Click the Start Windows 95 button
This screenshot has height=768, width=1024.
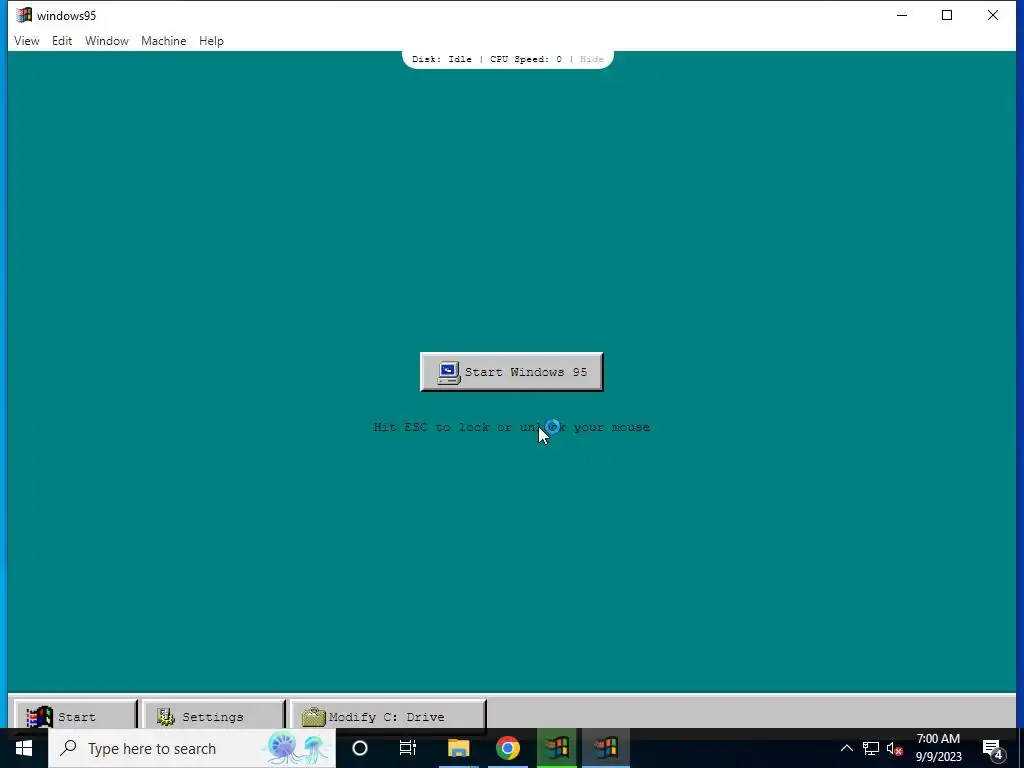tap(511, 372)
